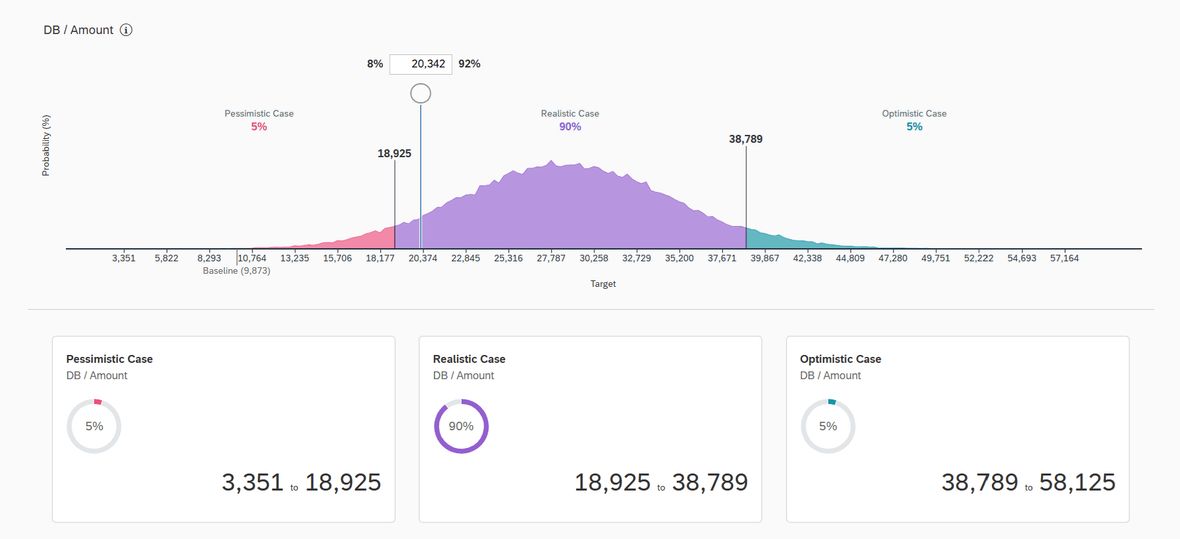Open the Pessimistic Case card title
Viewport: 1180px width, 539px height.
click(x=109, y=359)
